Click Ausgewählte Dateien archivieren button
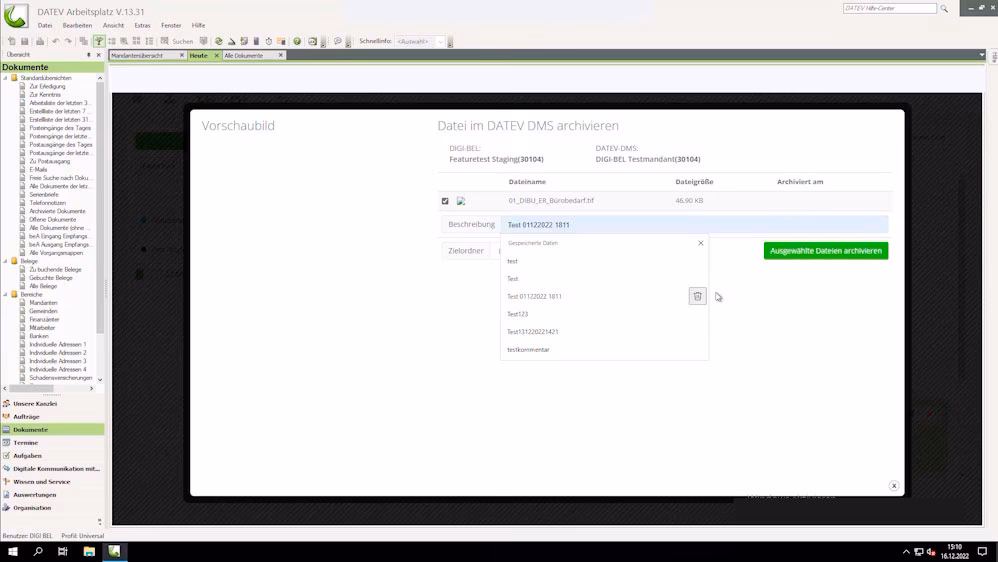 click(825, 251)
